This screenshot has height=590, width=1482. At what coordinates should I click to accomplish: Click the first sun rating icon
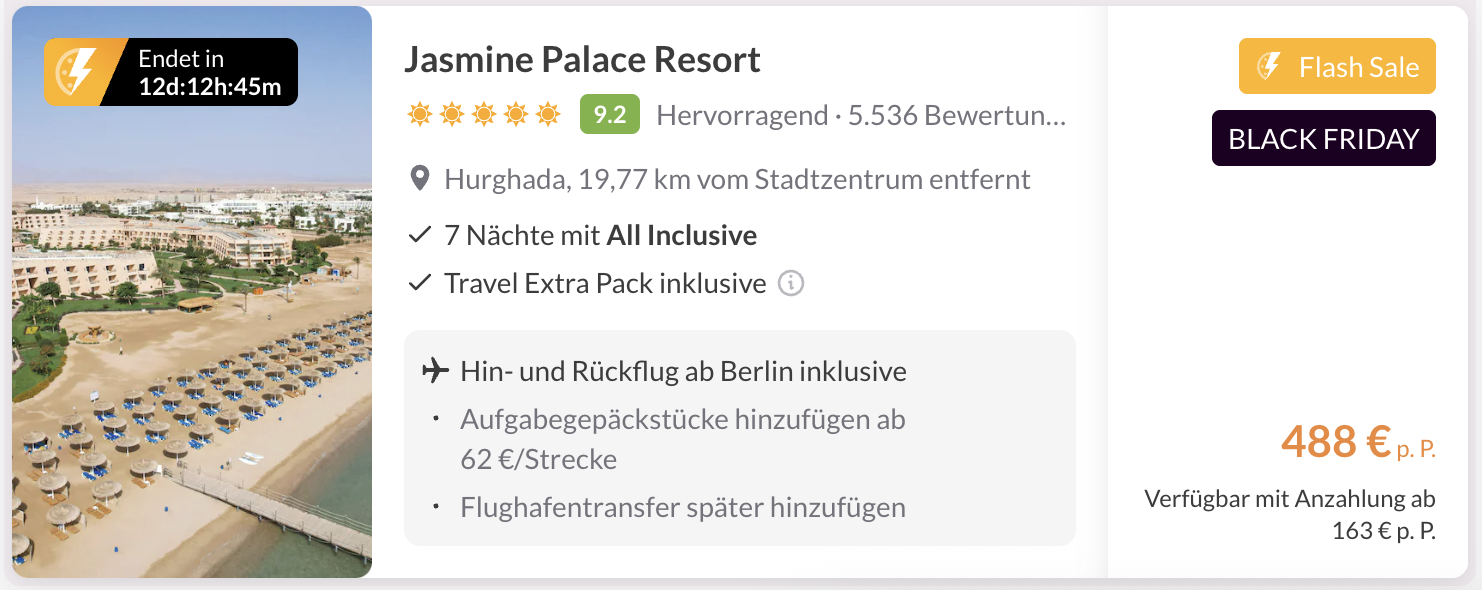(420, 115)
